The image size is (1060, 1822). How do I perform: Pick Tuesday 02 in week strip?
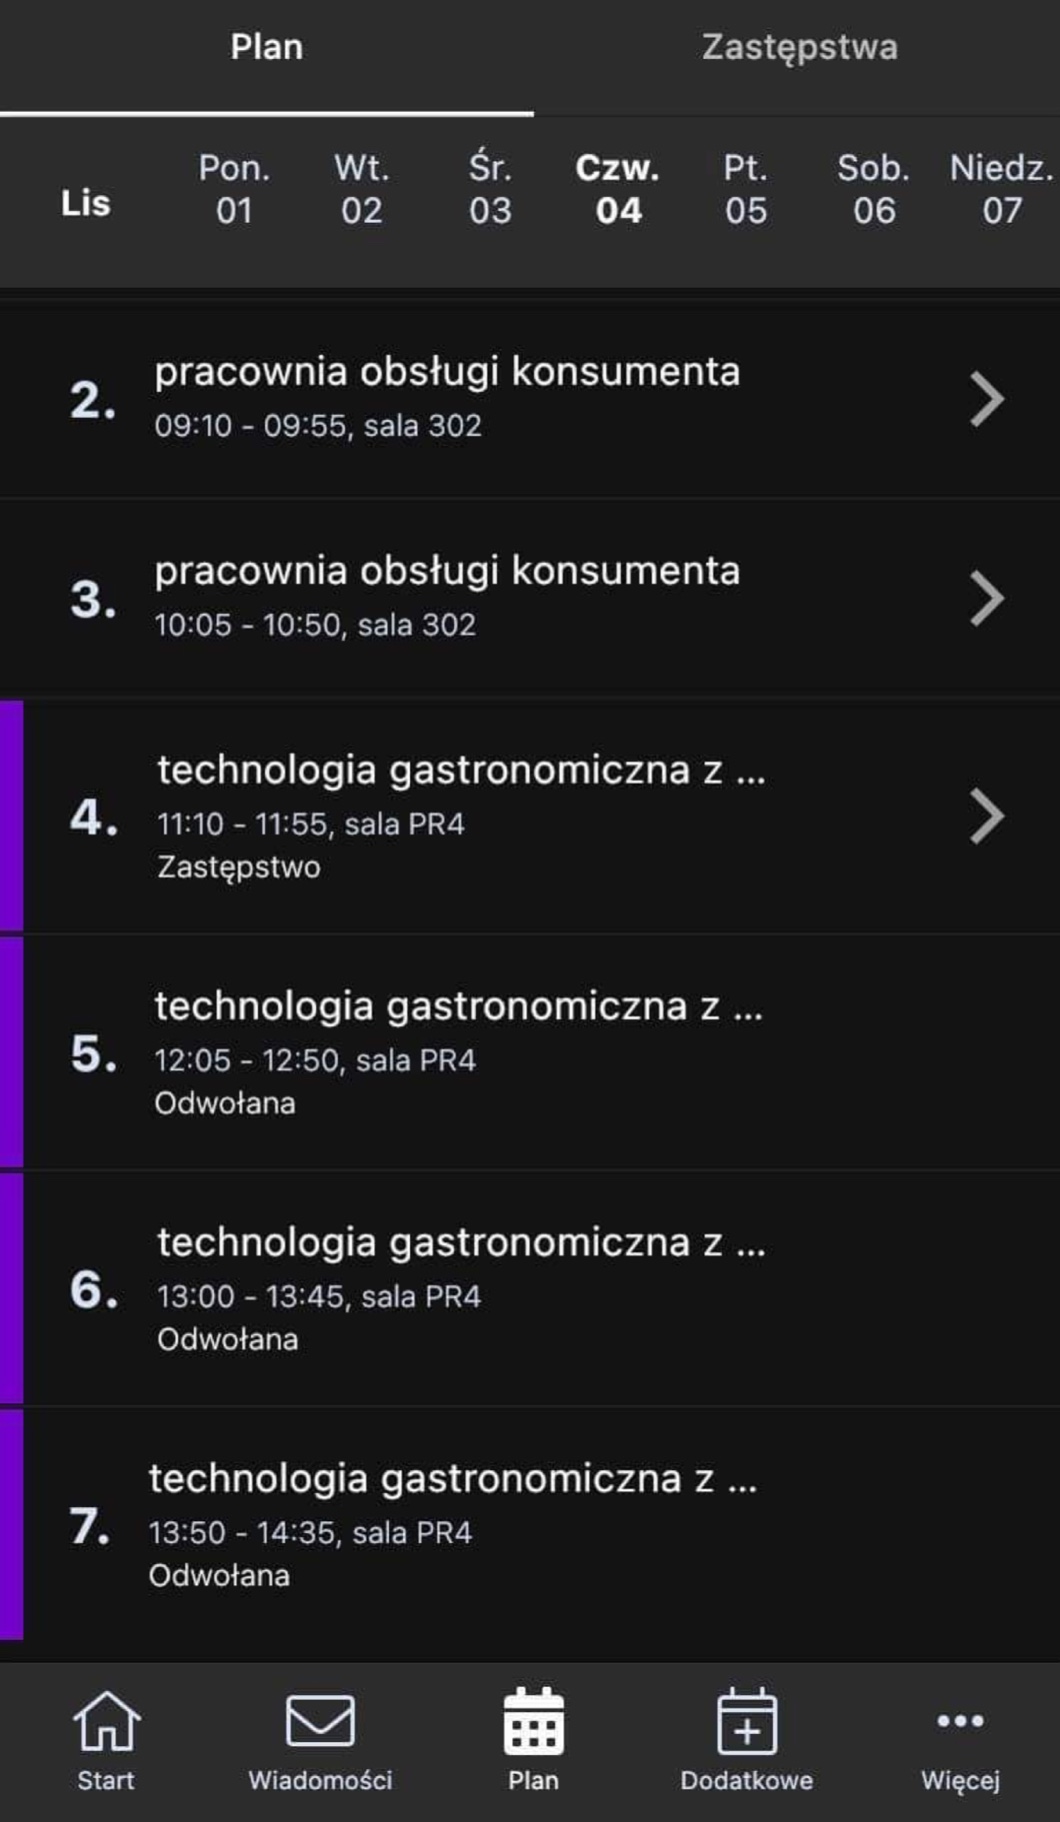(362, 189)
